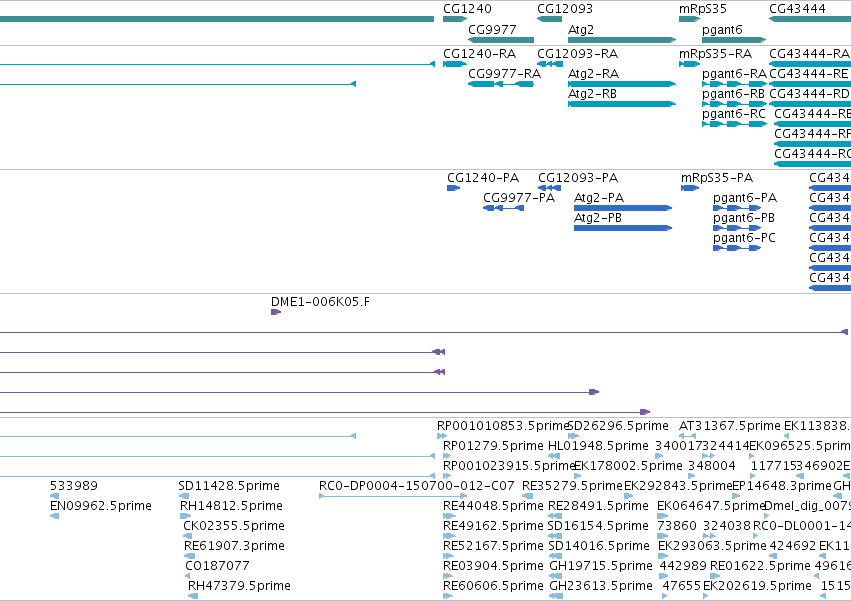Click the CG12093-PA protein feature
This screenshot has height=601, width=851.
click(549, 188)
